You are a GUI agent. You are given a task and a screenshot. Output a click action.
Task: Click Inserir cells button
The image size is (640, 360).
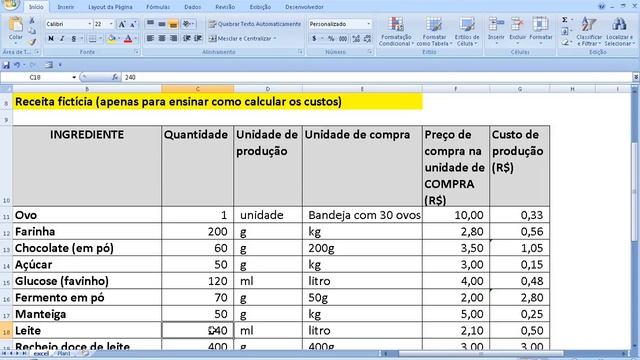[x=496, y=31]
